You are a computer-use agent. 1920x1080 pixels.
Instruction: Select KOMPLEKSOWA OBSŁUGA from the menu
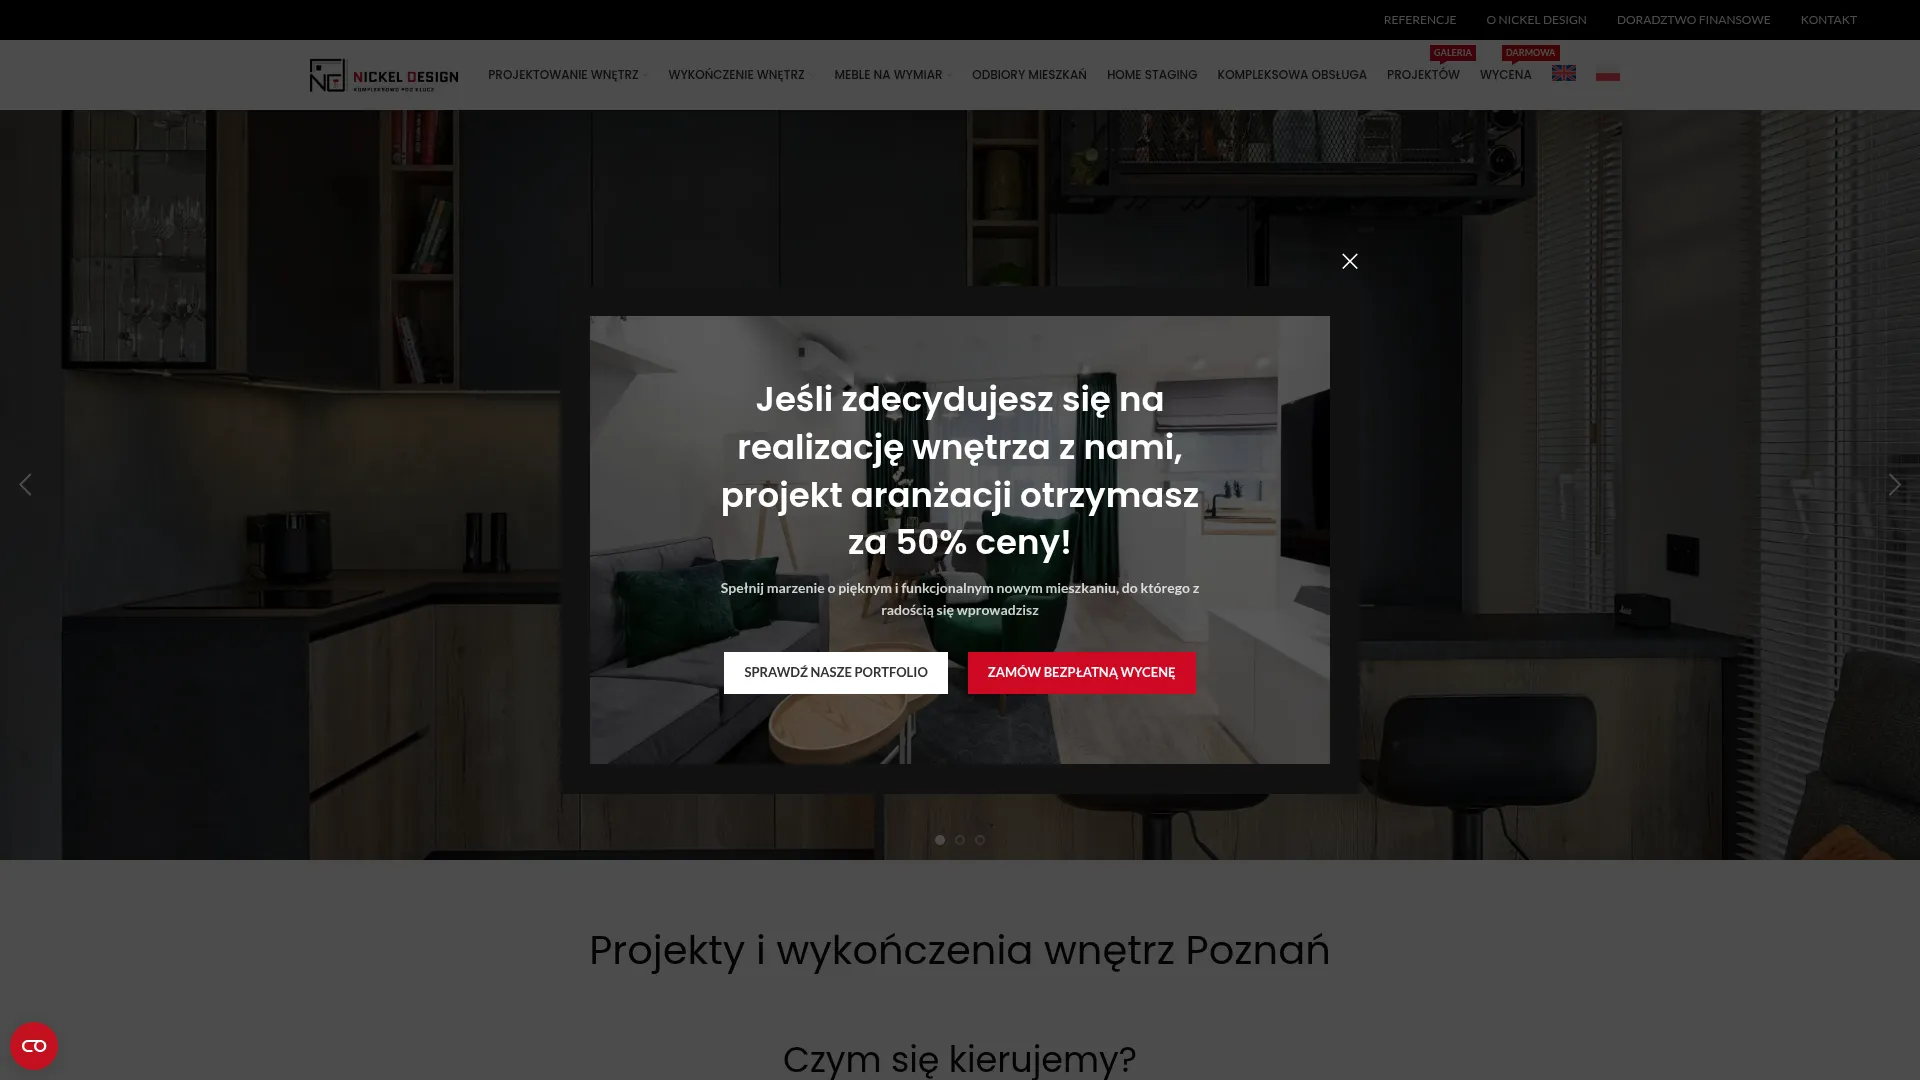tap(1292, 74)
